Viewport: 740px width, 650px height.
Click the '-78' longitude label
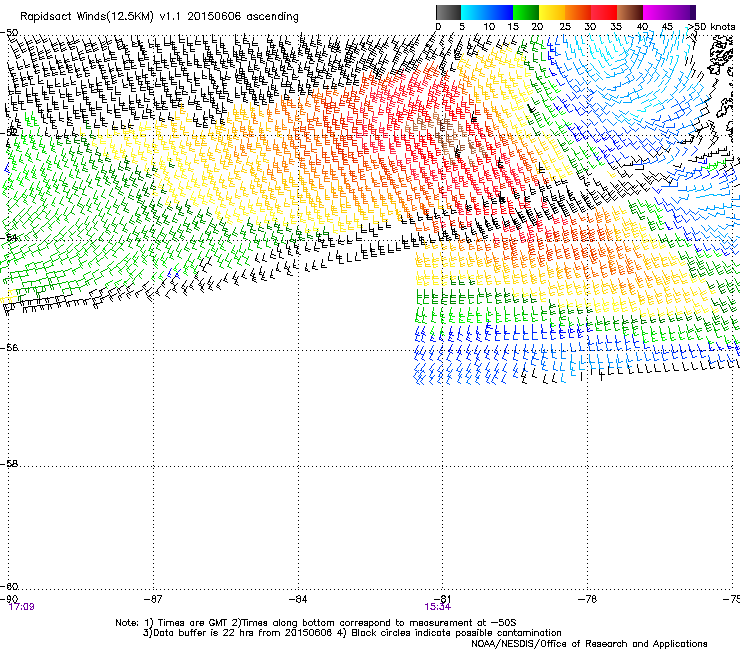[x=587, y=599]
